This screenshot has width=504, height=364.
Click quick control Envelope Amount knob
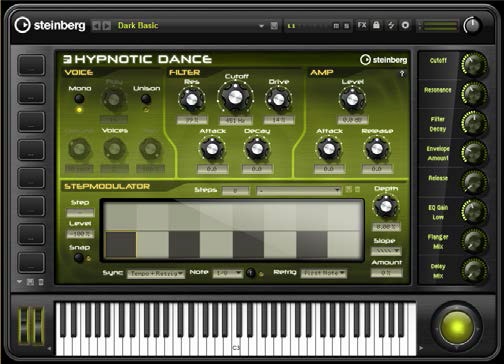[474, 153]
